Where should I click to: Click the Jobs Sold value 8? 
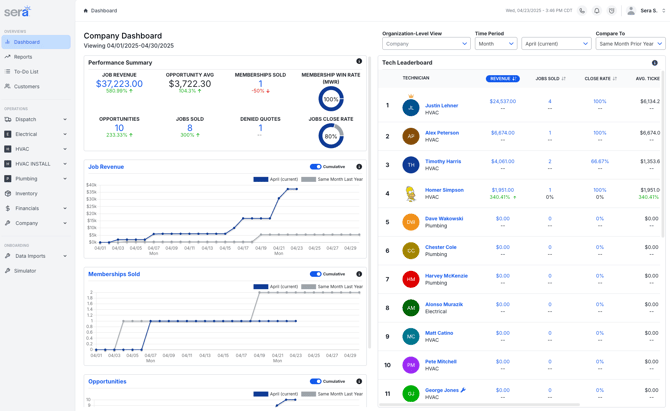point(190,128)
